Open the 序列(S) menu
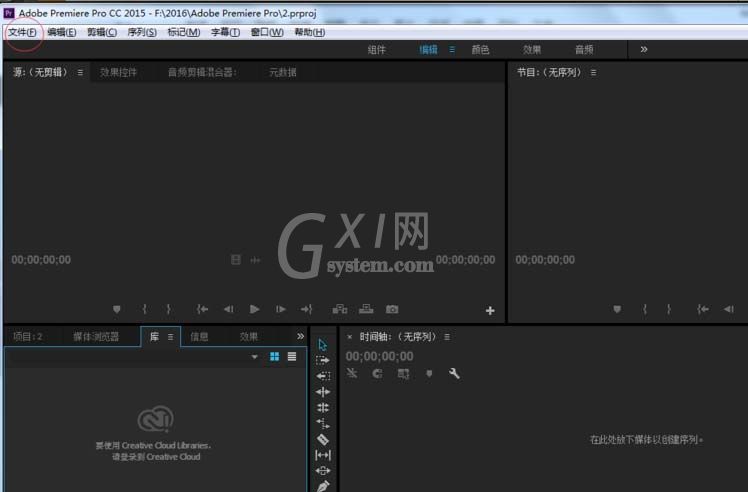This screenshot has width=748, height=492. click(142, 32)
